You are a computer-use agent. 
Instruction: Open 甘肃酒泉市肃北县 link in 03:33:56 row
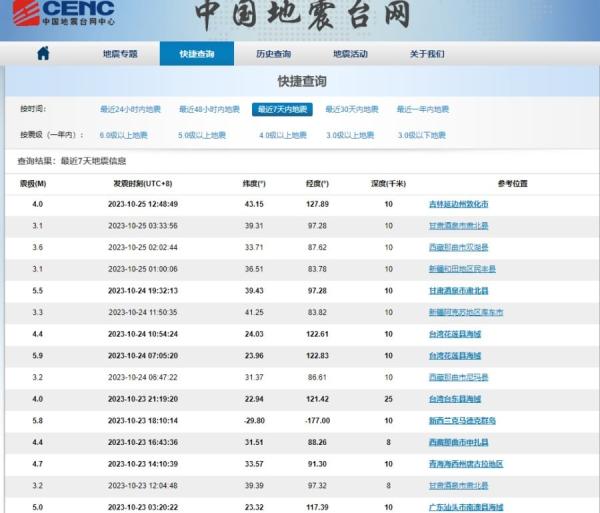458,226
